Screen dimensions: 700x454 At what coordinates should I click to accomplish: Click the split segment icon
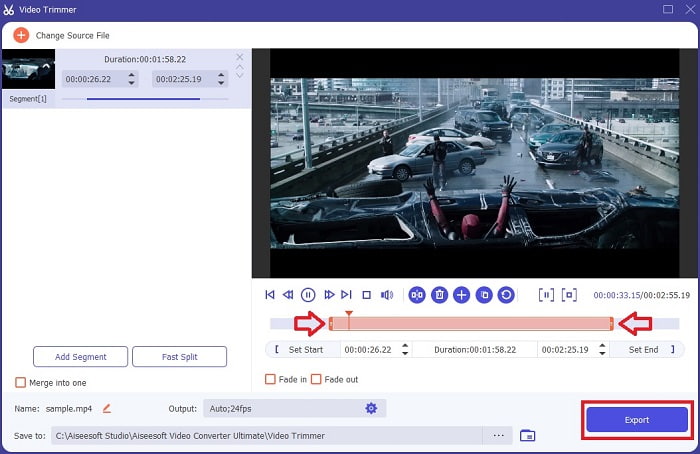[417, 295]
